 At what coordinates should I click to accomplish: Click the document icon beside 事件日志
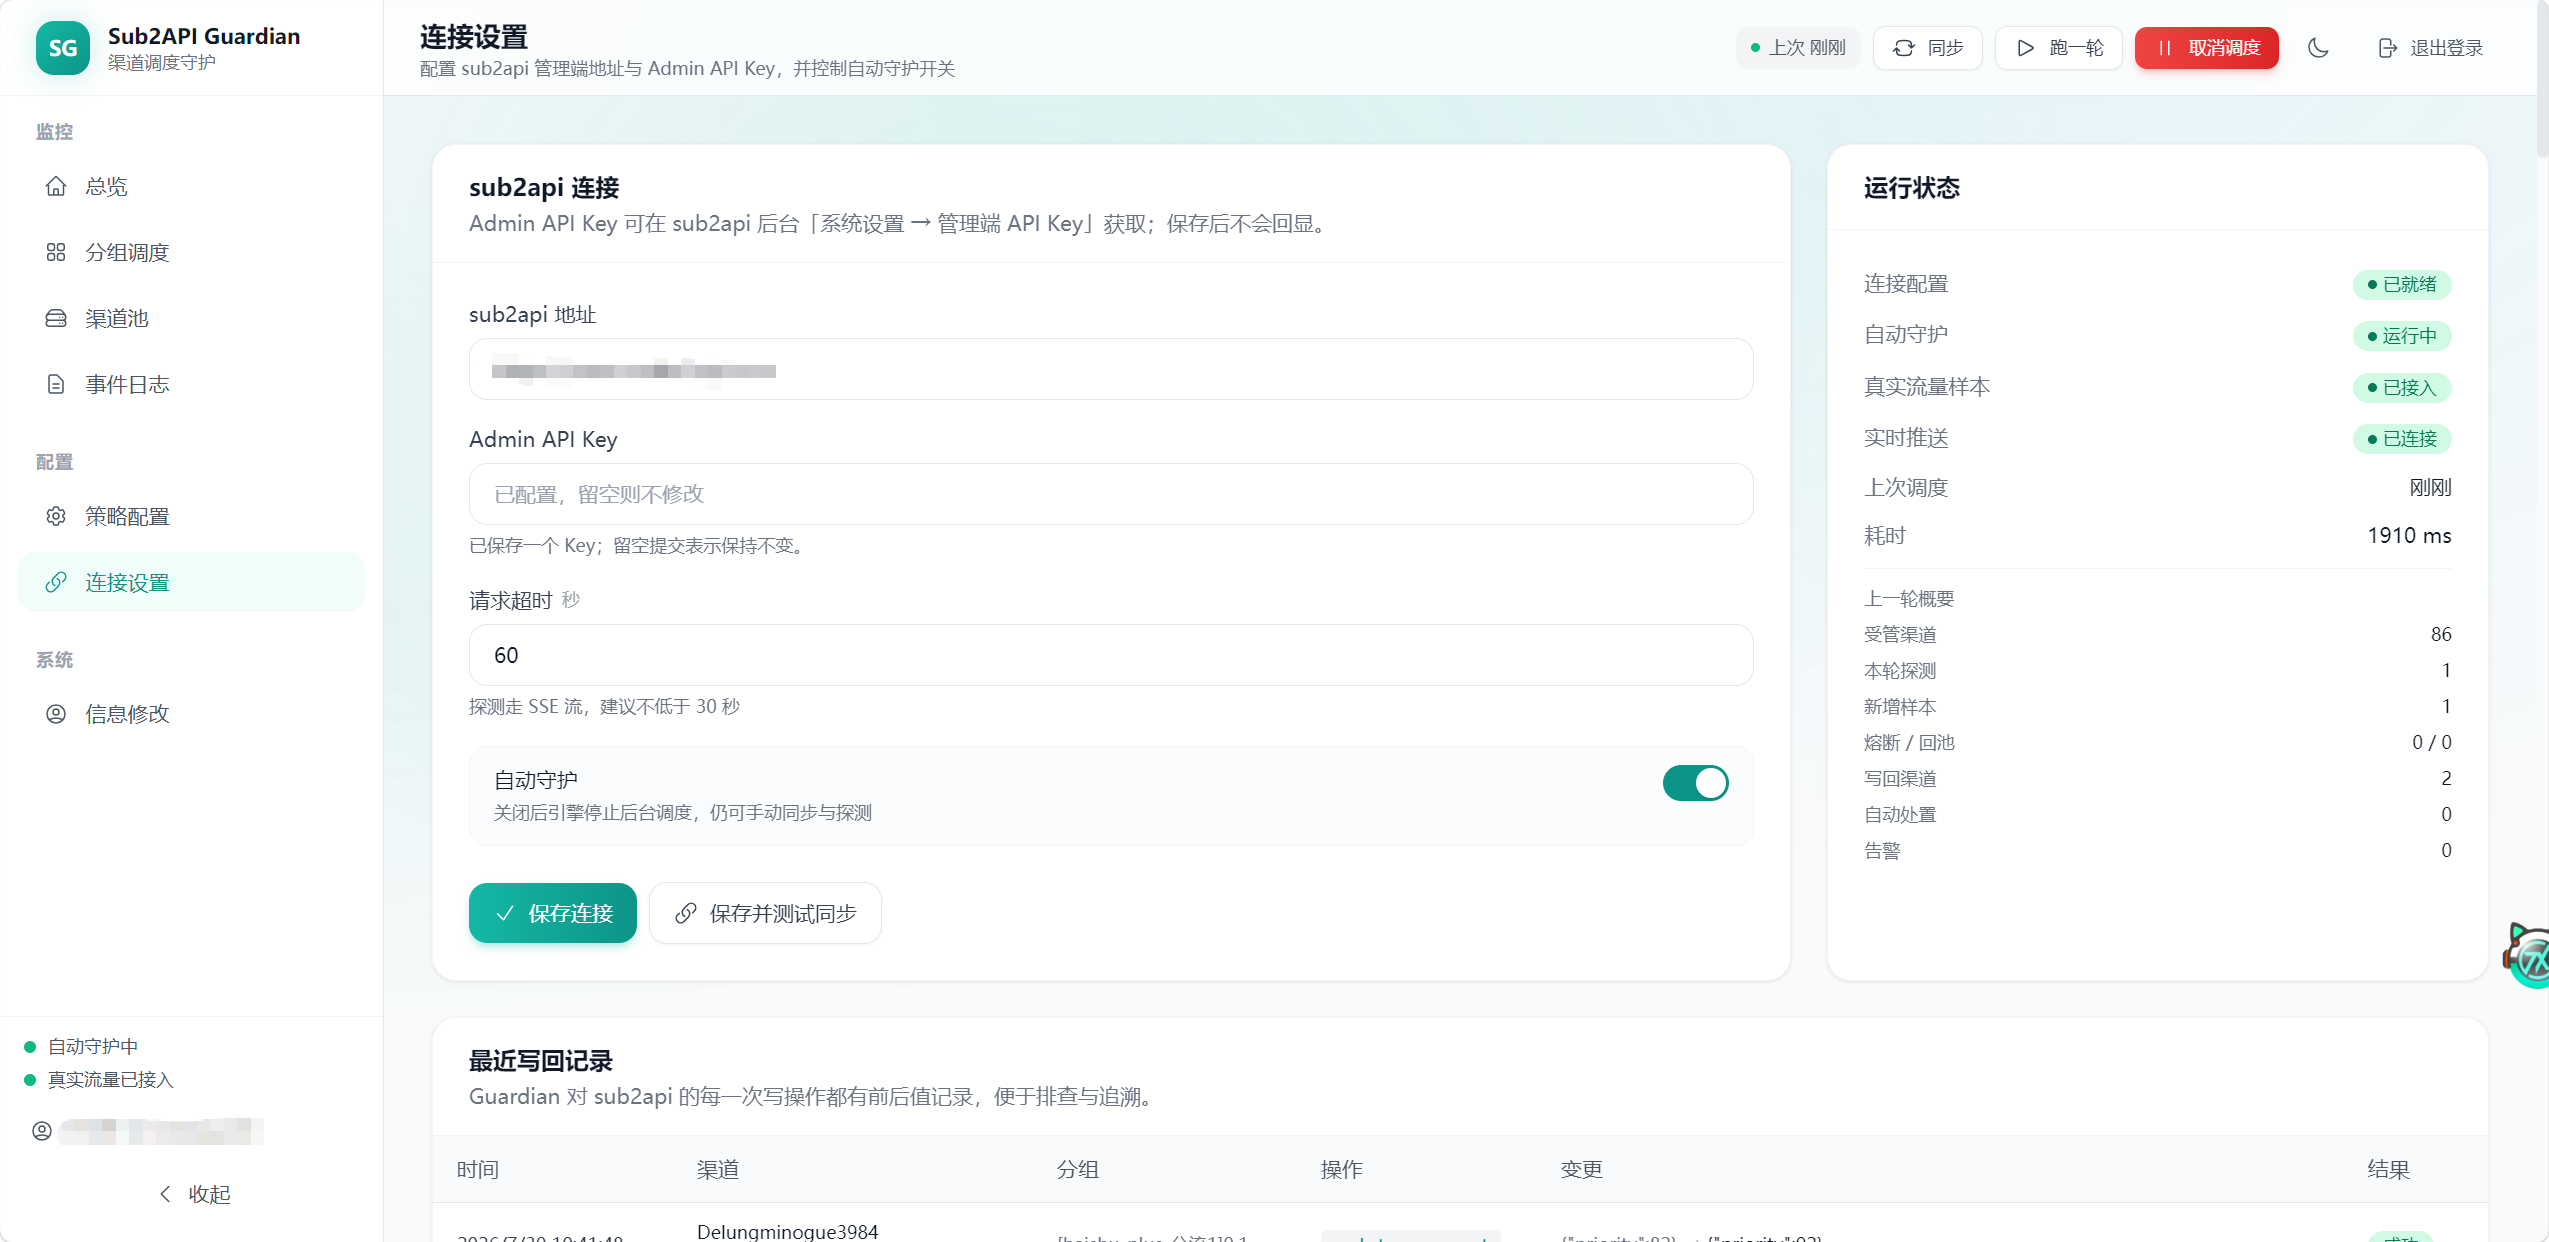click(x=56, y=385)
